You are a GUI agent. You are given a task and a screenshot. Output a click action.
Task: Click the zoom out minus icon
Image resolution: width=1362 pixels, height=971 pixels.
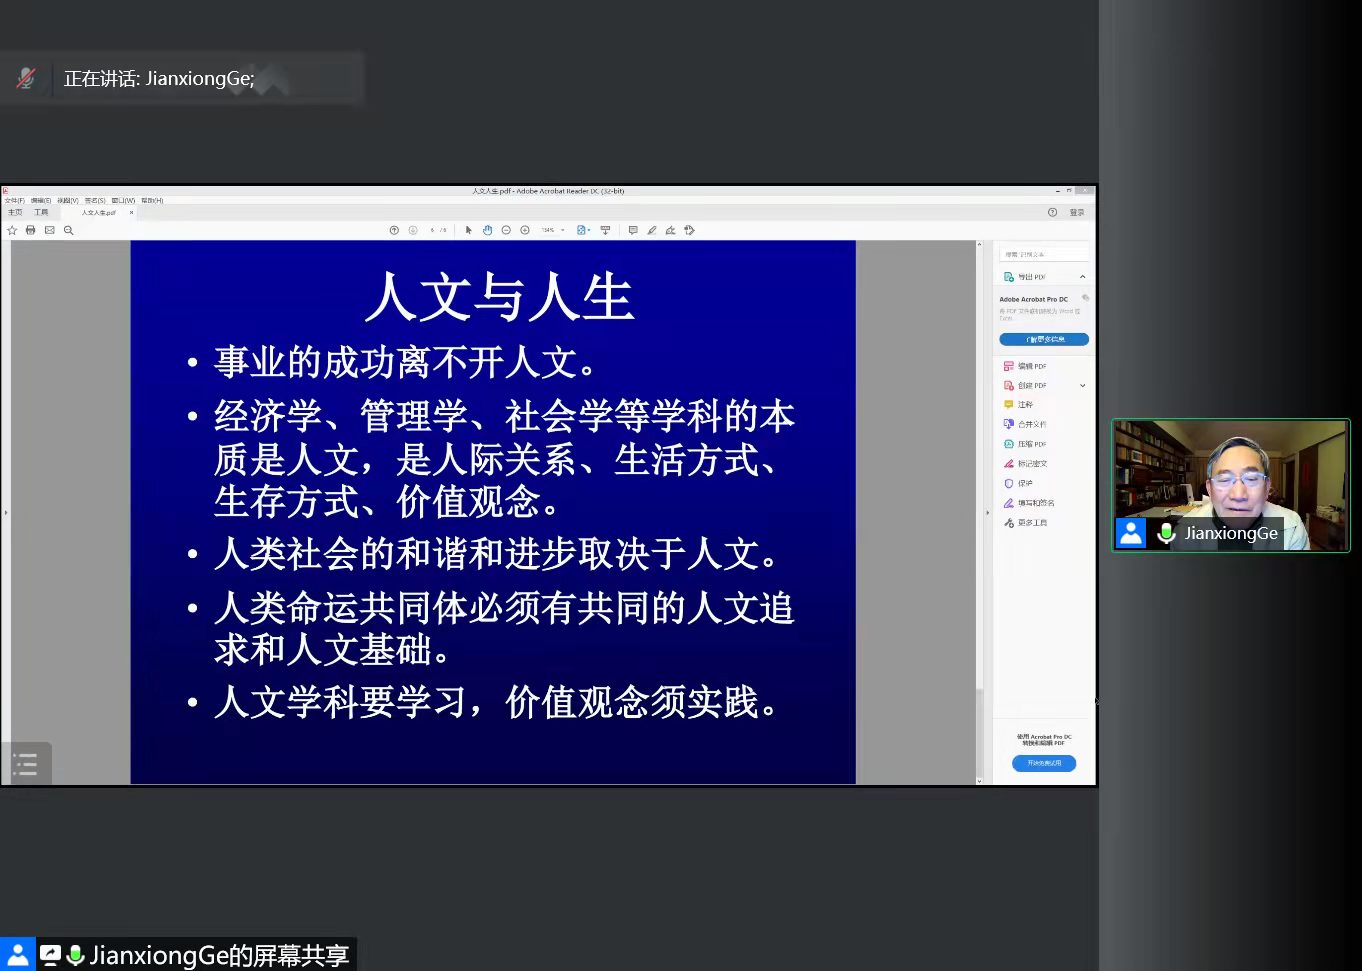tap(506, 230)
